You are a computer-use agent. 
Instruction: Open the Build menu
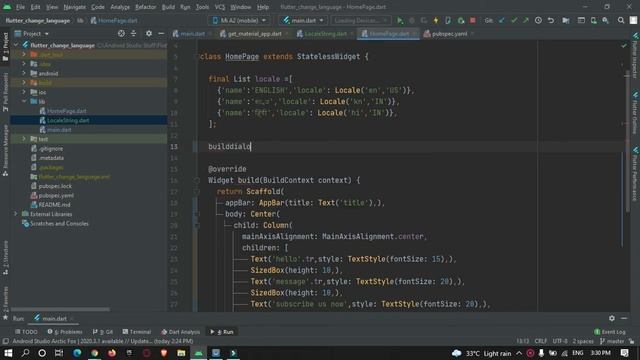pos(168,7)
